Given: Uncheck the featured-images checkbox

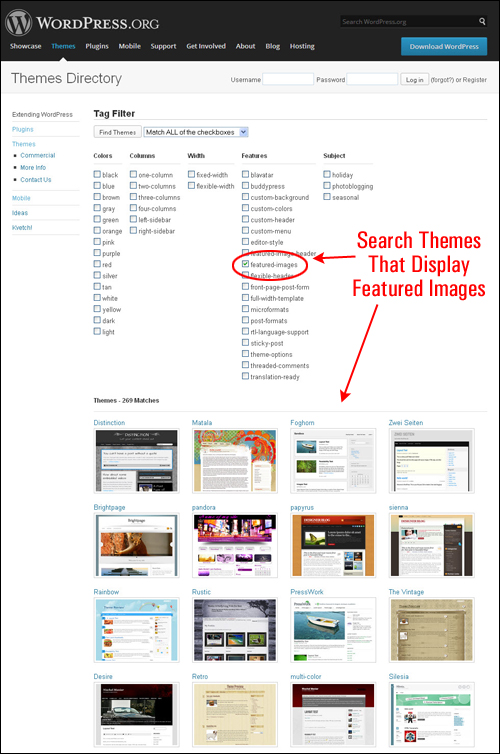Looking at the screenshot, I should tap(245, 264).
